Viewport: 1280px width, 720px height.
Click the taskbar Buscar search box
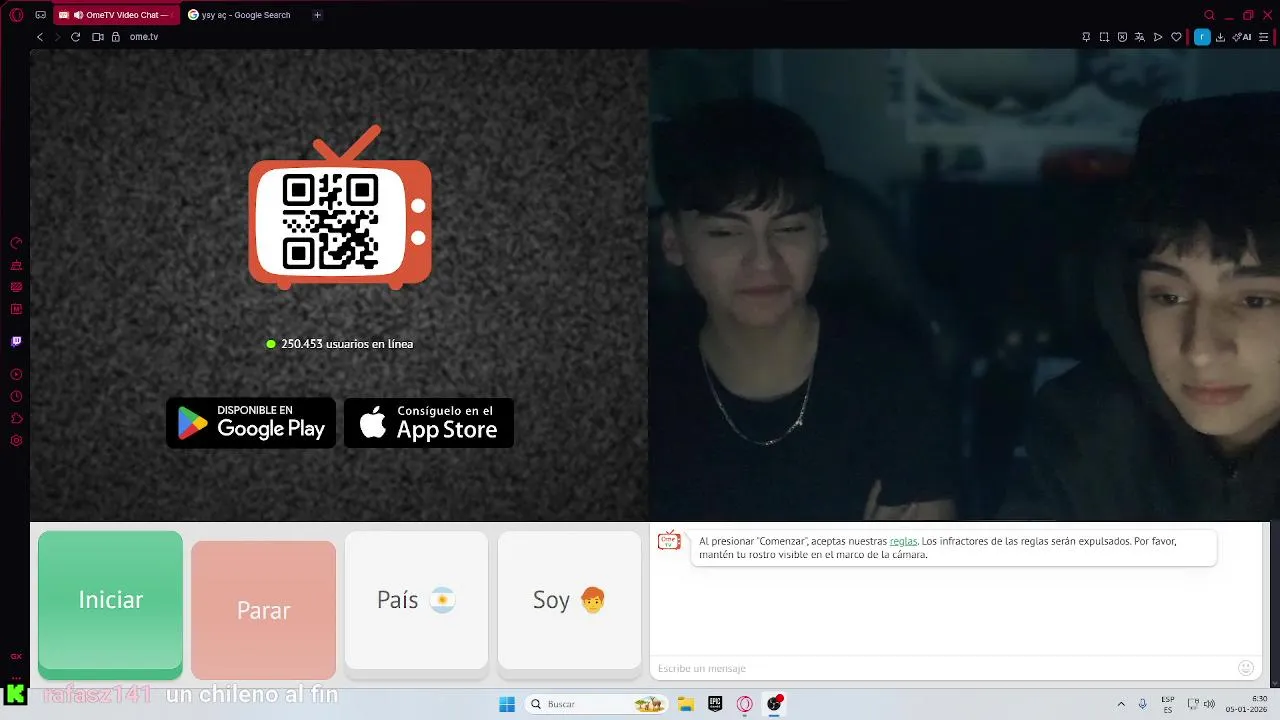598,704
